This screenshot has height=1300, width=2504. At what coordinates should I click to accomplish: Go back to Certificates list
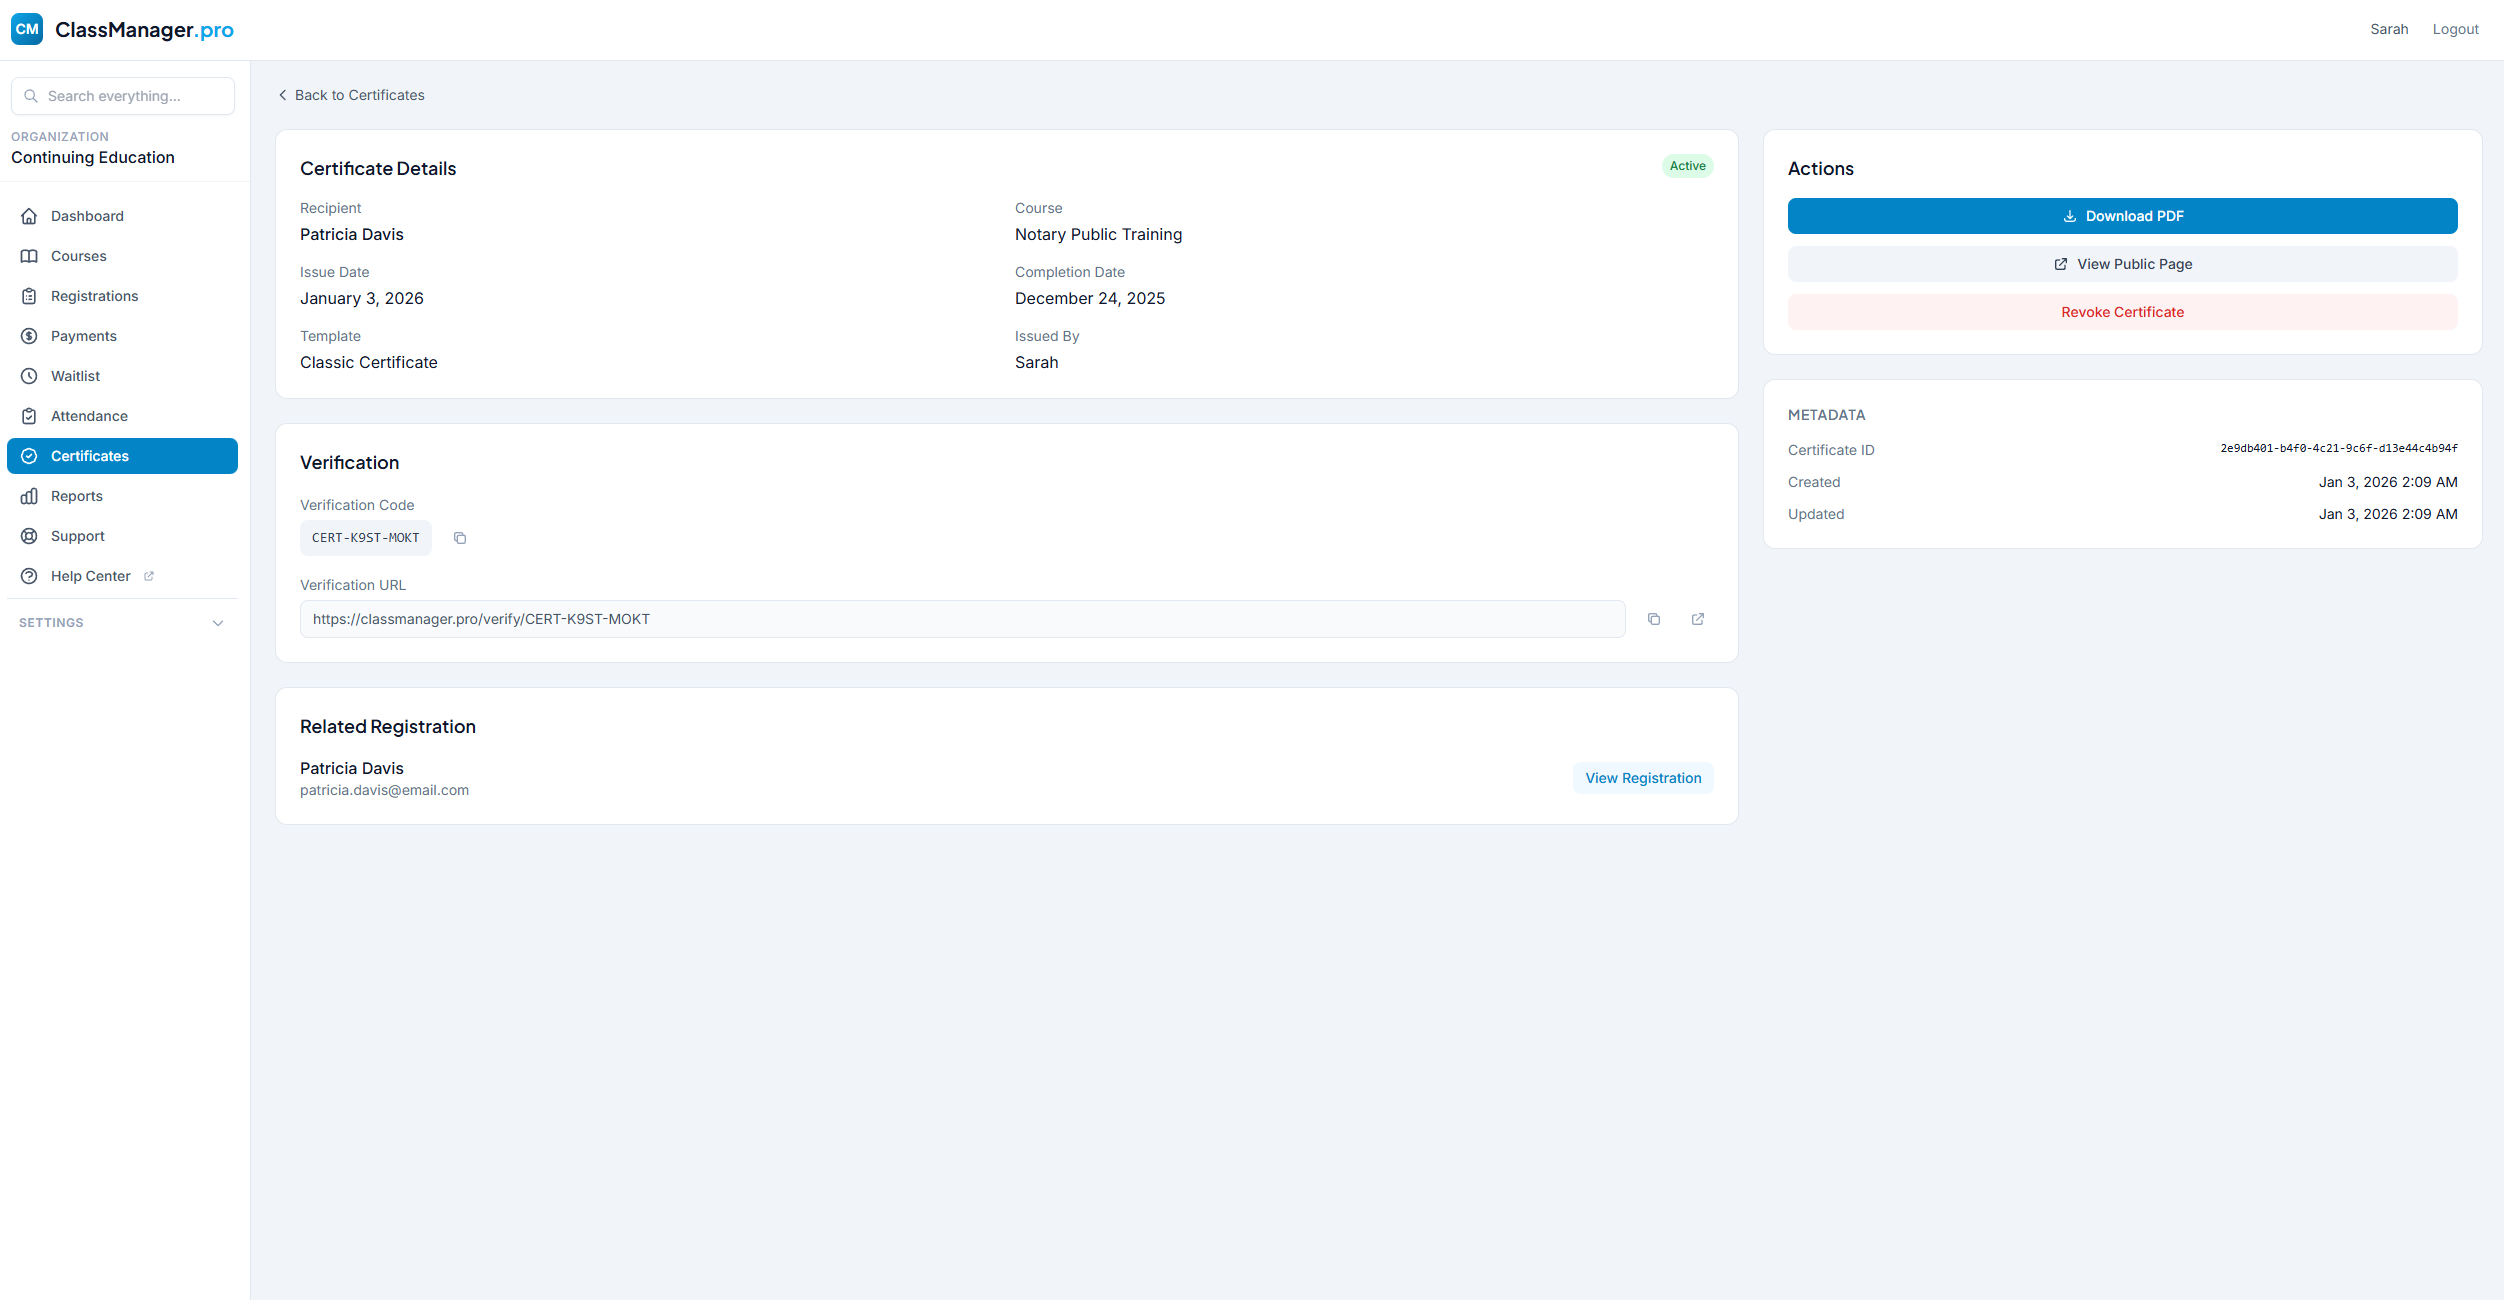click(351, 95)
